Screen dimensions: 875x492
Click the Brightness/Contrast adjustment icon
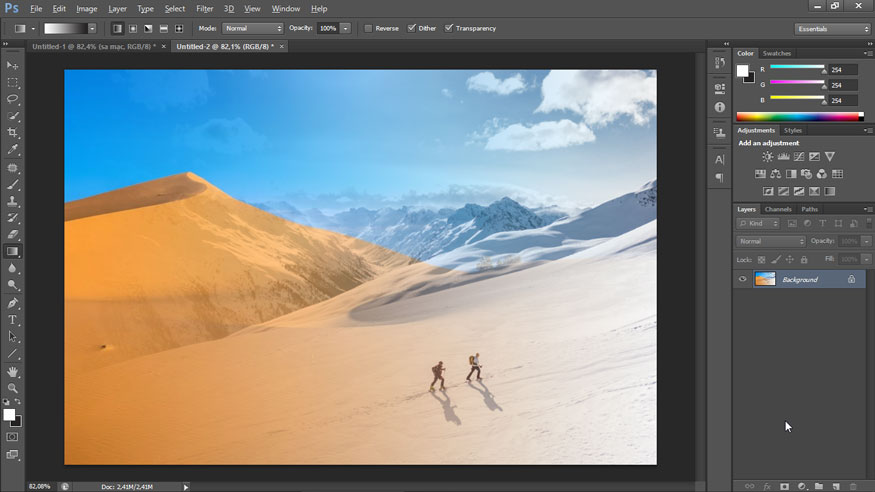(x=767, y=157)
